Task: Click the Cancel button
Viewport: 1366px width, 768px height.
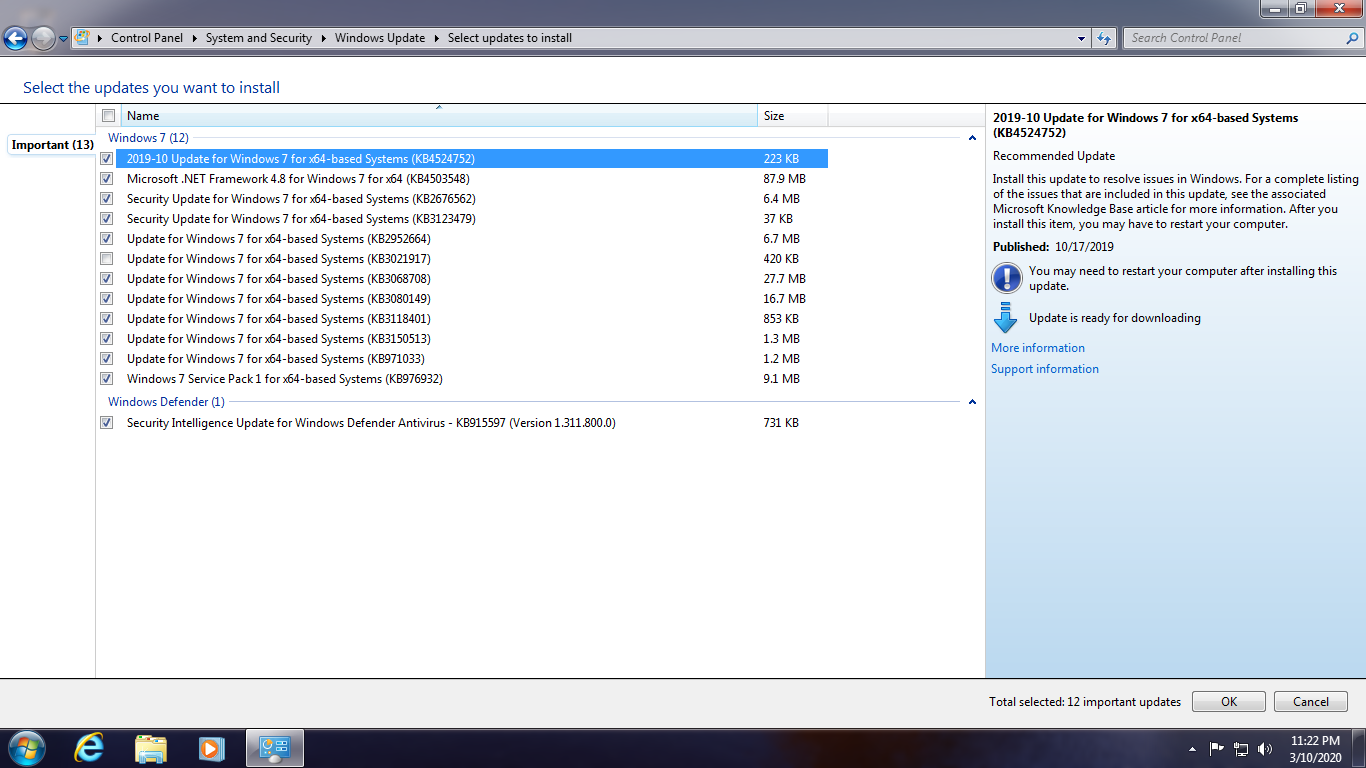Action: point(1311,702)
